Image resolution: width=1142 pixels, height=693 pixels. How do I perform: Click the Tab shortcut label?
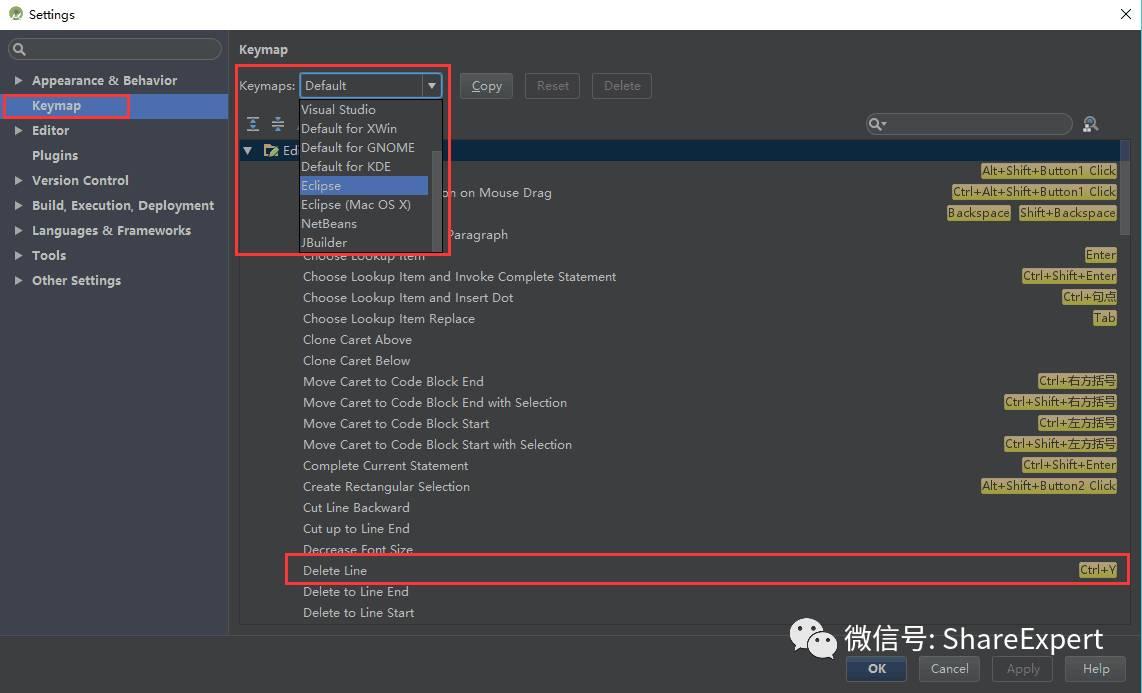click(x=1104, y=318)
